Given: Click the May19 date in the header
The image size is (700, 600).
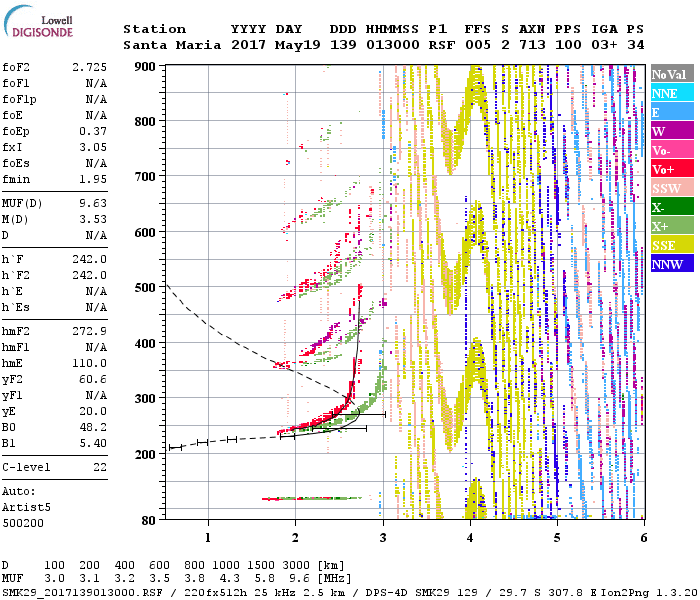Looking at the screenshot, I should pyautogui.click(x=297, y=46).
